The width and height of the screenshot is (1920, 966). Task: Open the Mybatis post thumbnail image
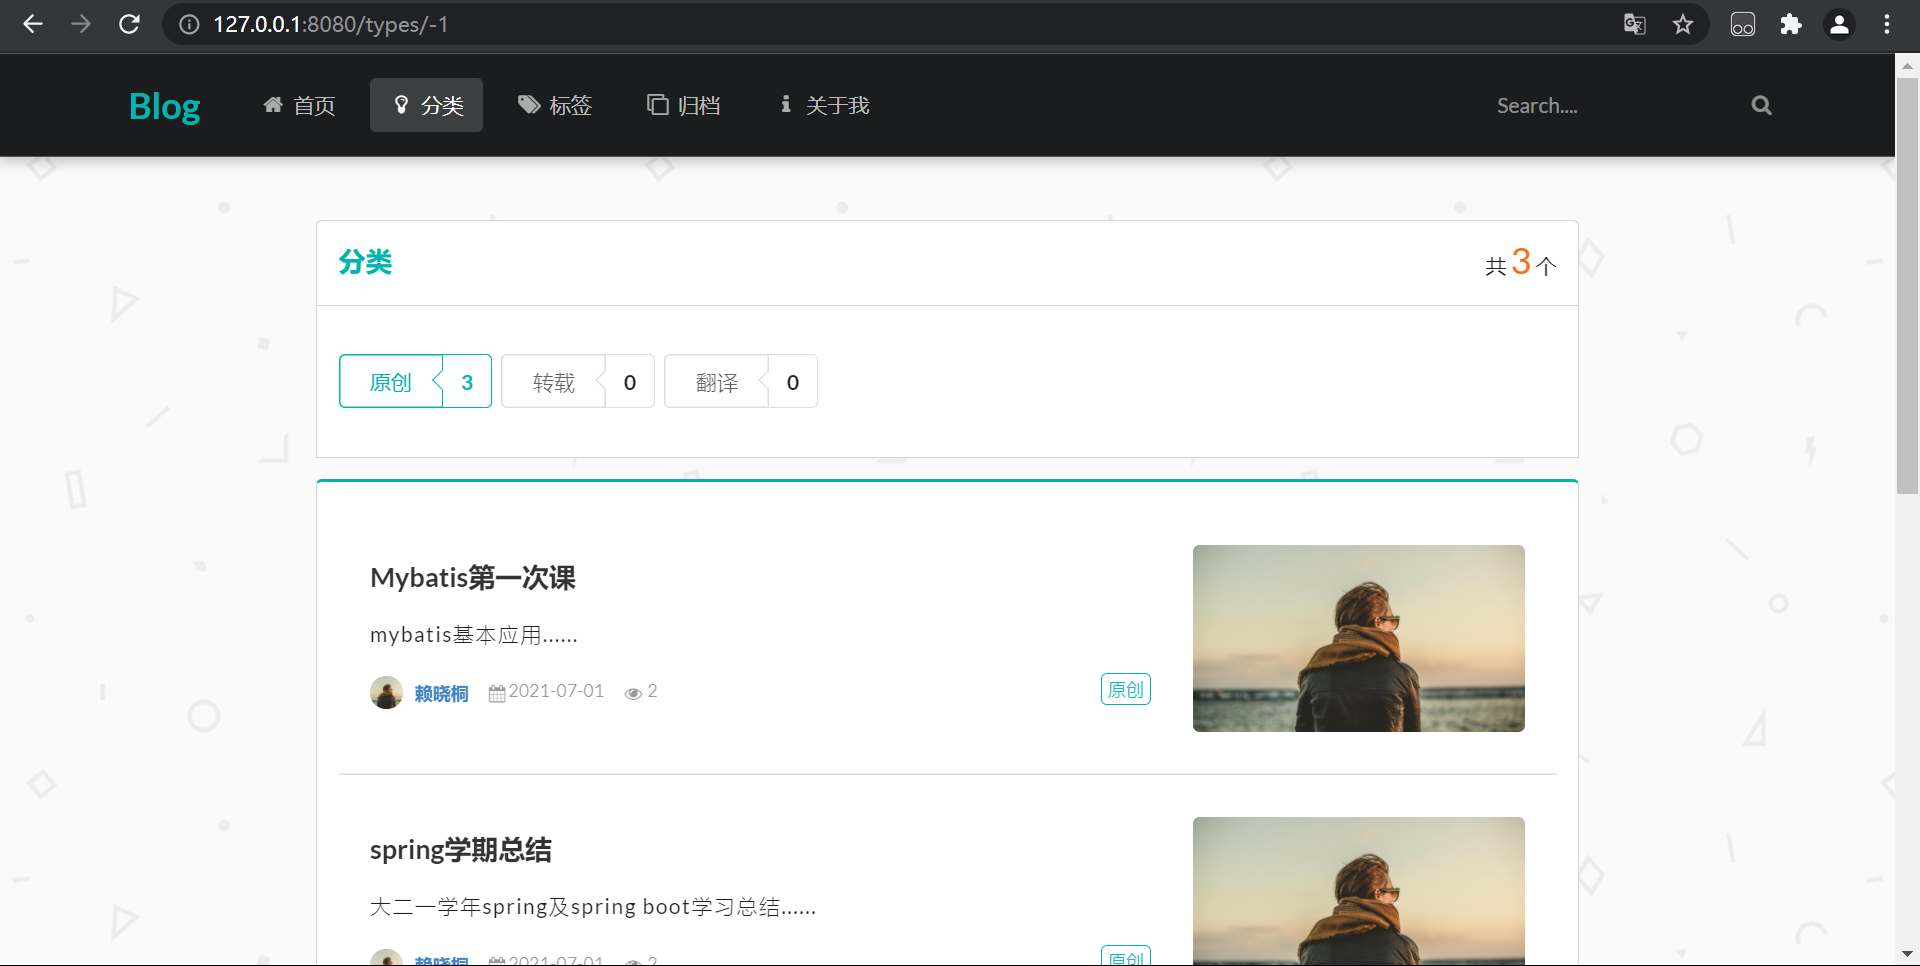pos(1359,638)
